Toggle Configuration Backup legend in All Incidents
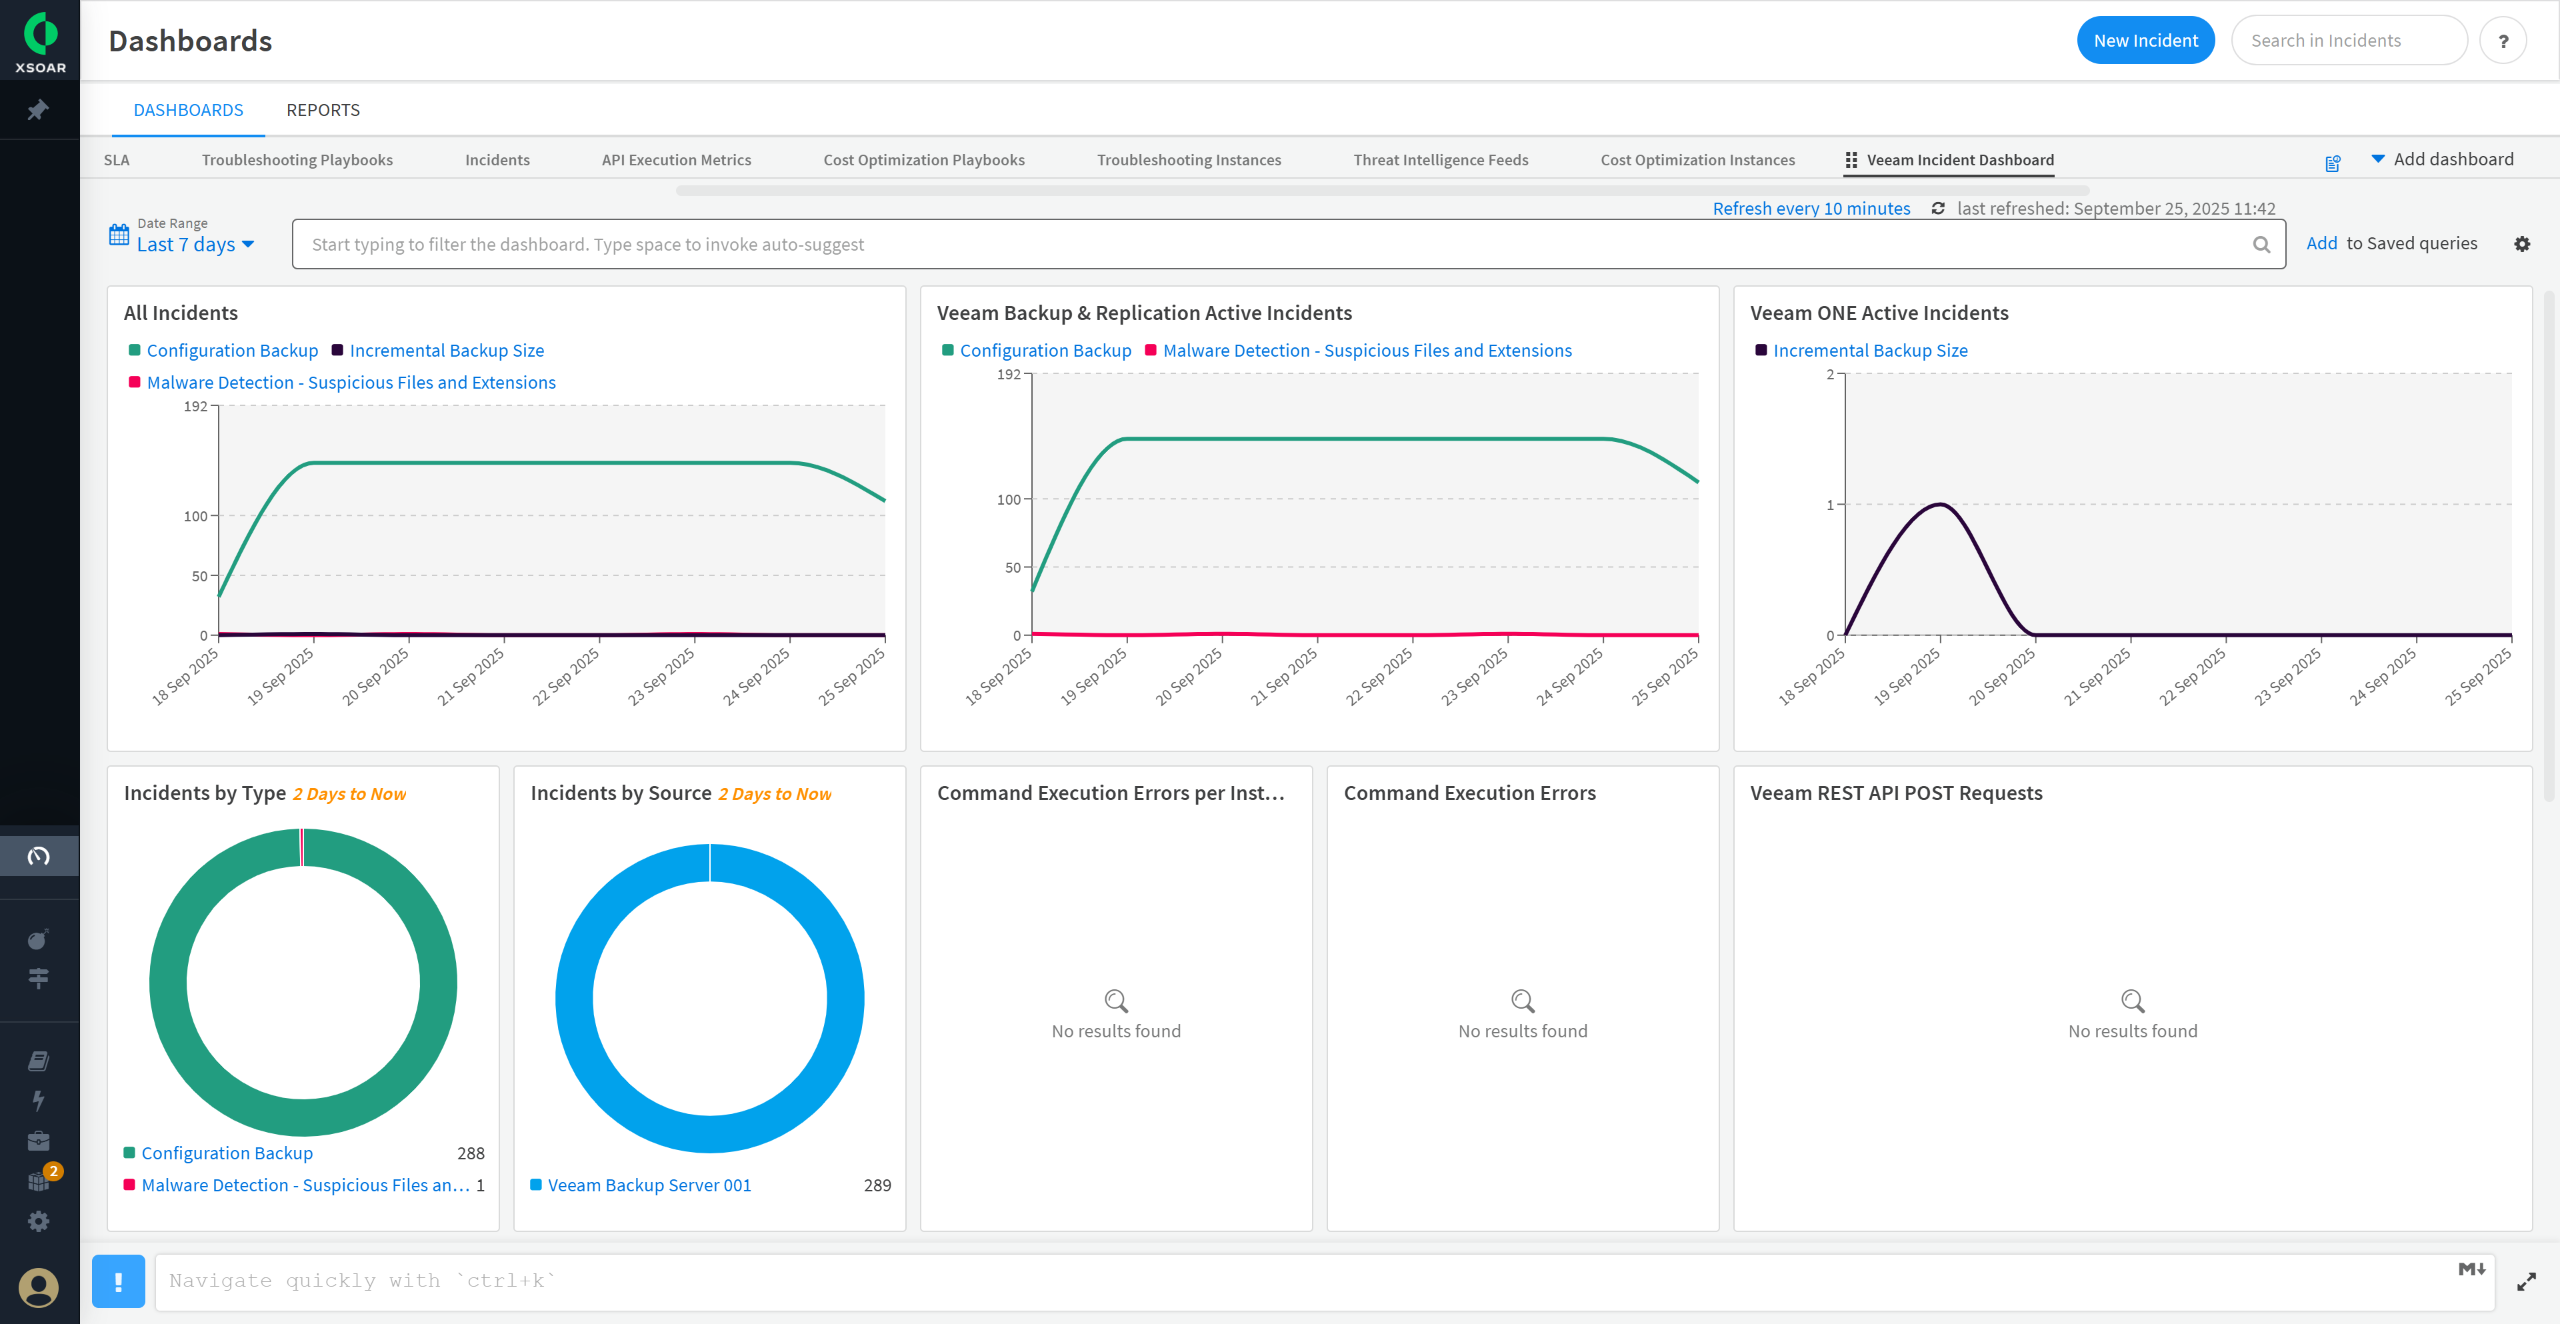Screen dimensions: 2560x1324 [232, 350]
